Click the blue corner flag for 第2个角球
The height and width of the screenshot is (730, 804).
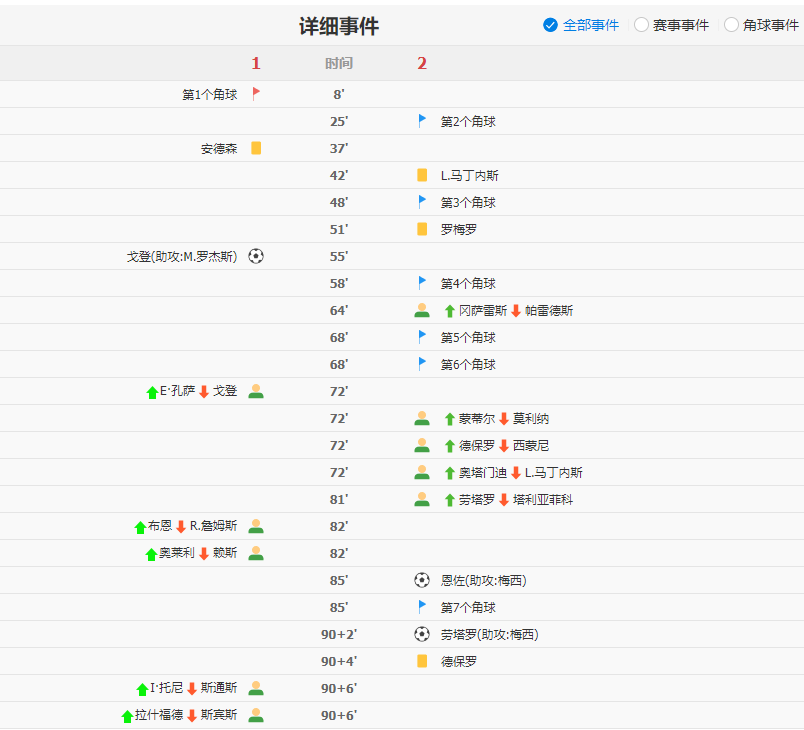422,121
